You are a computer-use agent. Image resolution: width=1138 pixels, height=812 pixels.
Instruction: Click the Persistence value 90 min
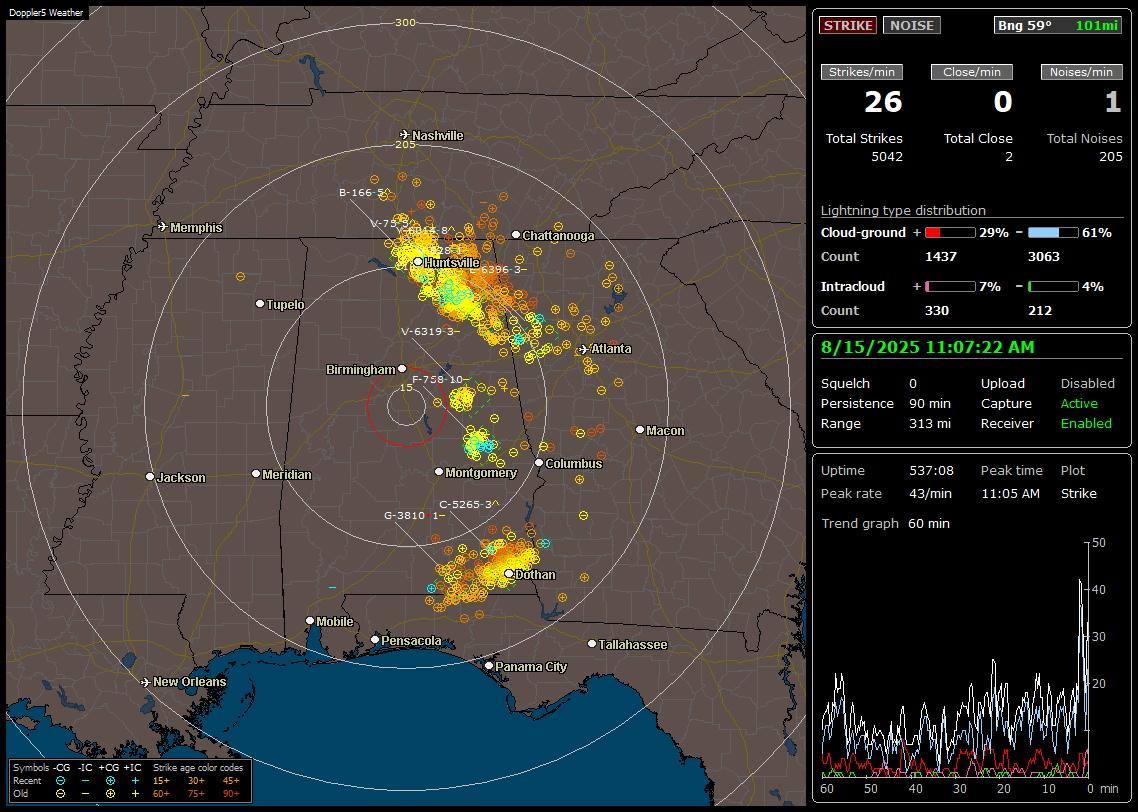pos(930,403)
